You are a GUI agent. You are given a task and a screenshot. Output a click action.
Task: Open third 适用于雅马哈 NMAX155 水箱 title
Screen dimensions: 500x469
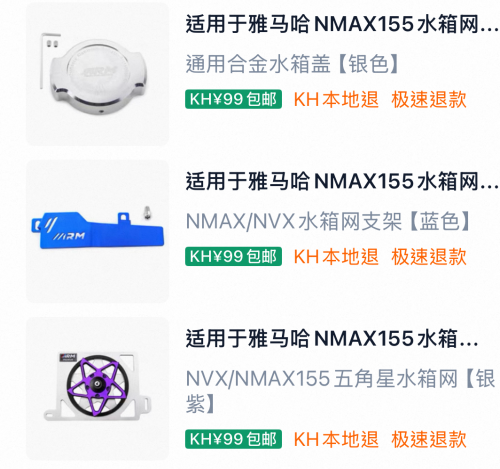332,338
